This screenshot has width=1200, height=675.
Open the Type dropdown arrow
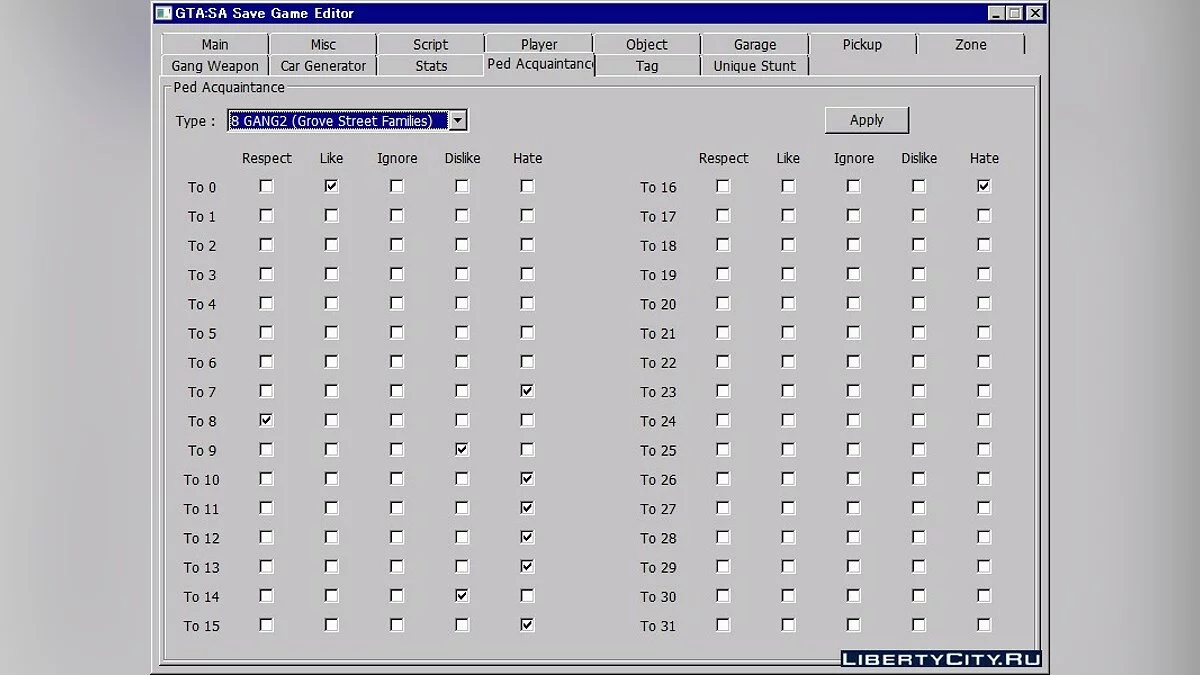457,121
